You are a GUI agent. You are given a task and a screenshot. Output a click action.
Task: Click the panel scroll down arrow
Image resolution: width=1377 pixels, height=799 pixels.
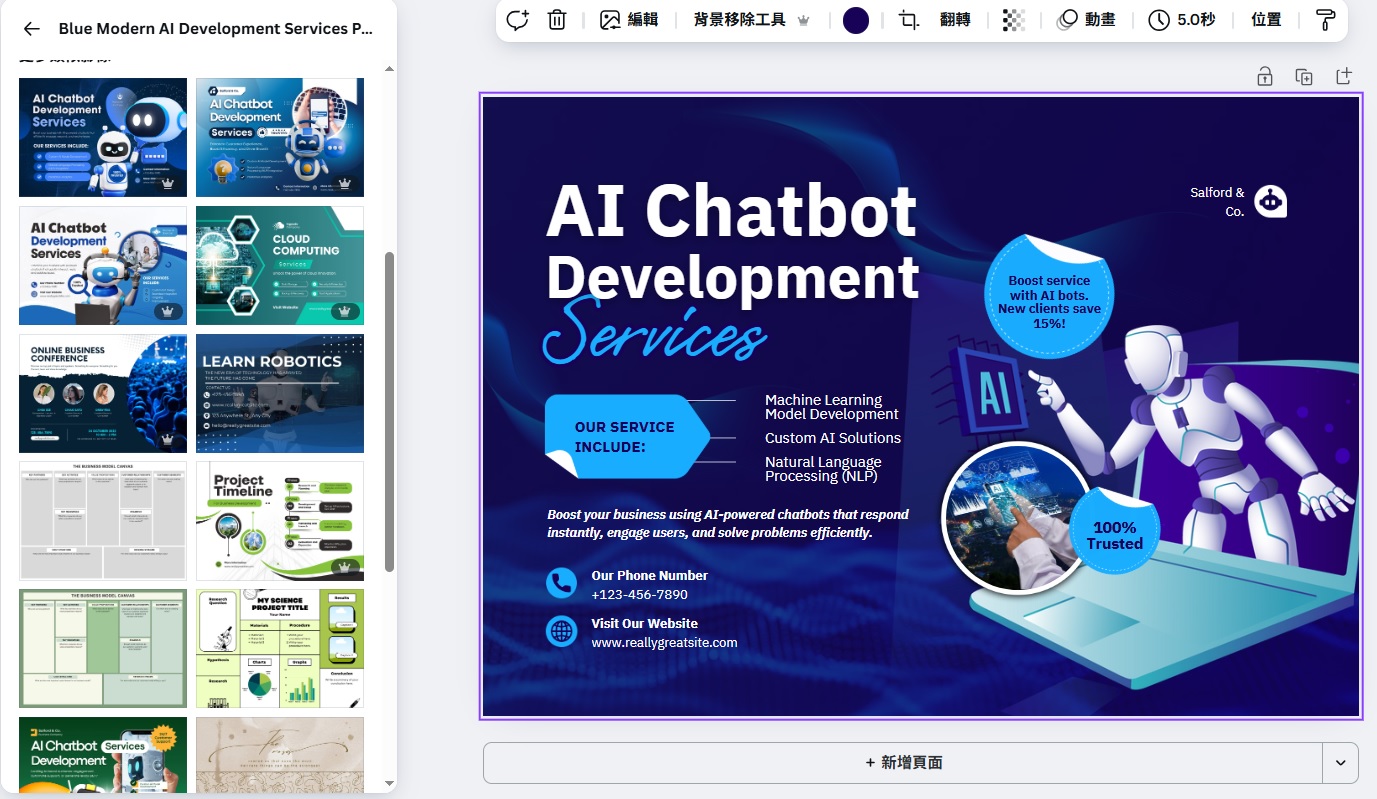[390, 783]
